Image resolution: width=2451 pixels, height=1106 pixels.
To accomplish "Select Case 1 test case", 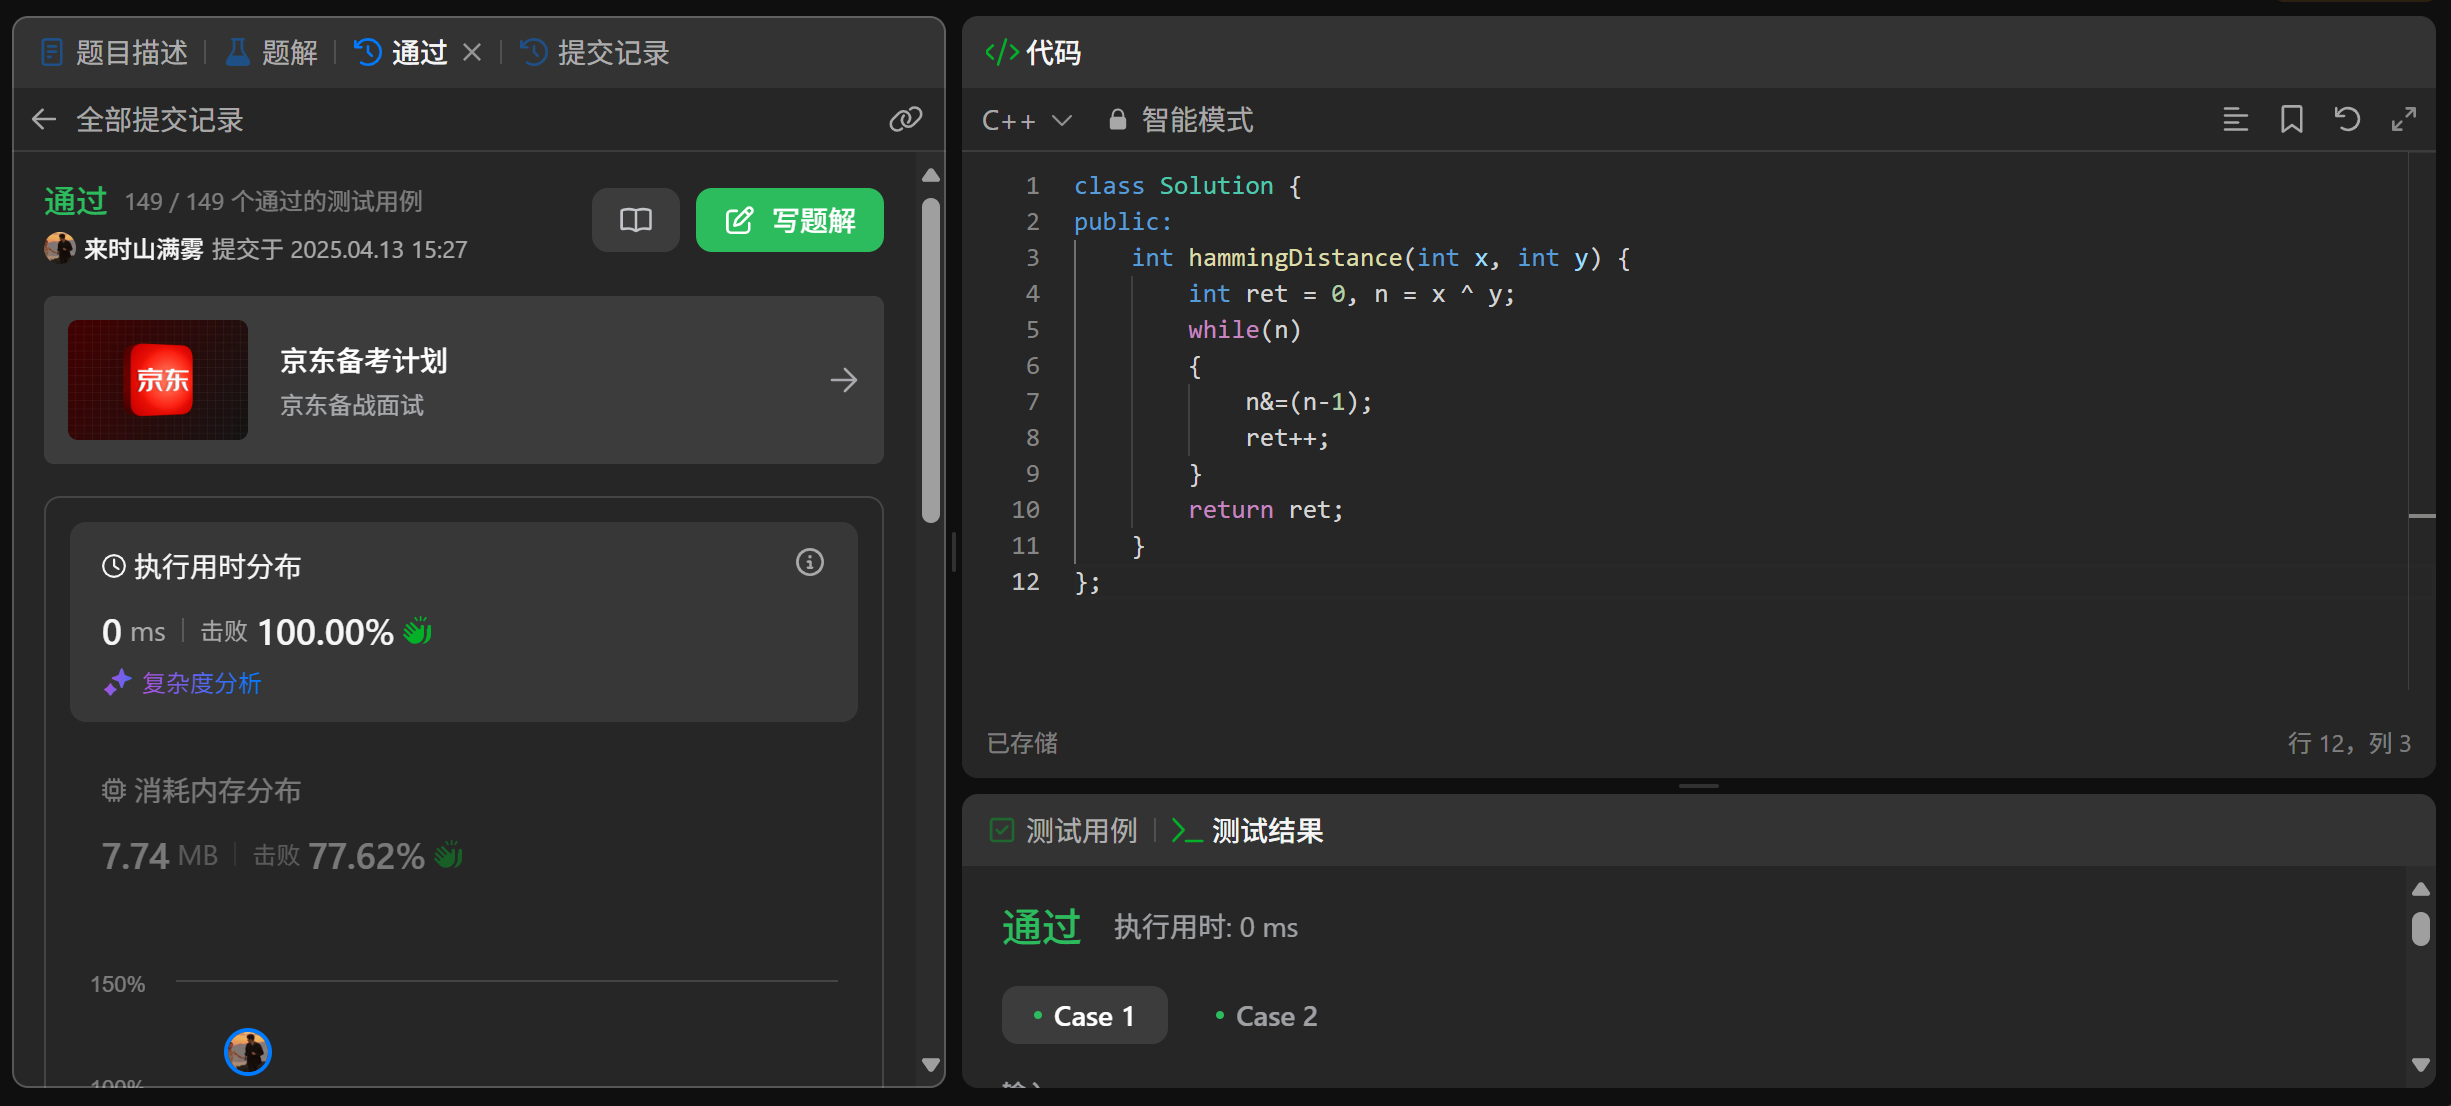I will [1084, 1016].
